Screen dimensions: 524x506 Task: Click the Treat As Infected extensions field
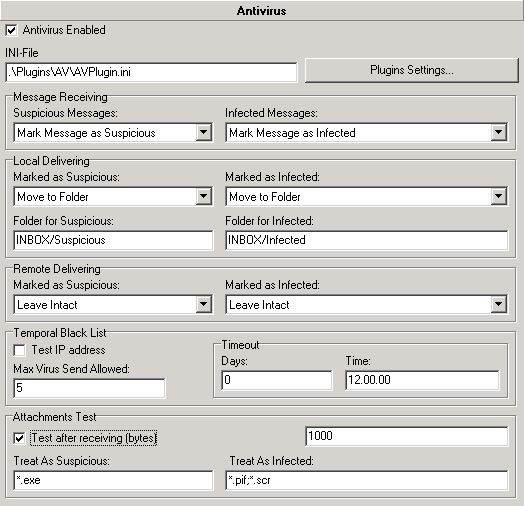point(367,481)
